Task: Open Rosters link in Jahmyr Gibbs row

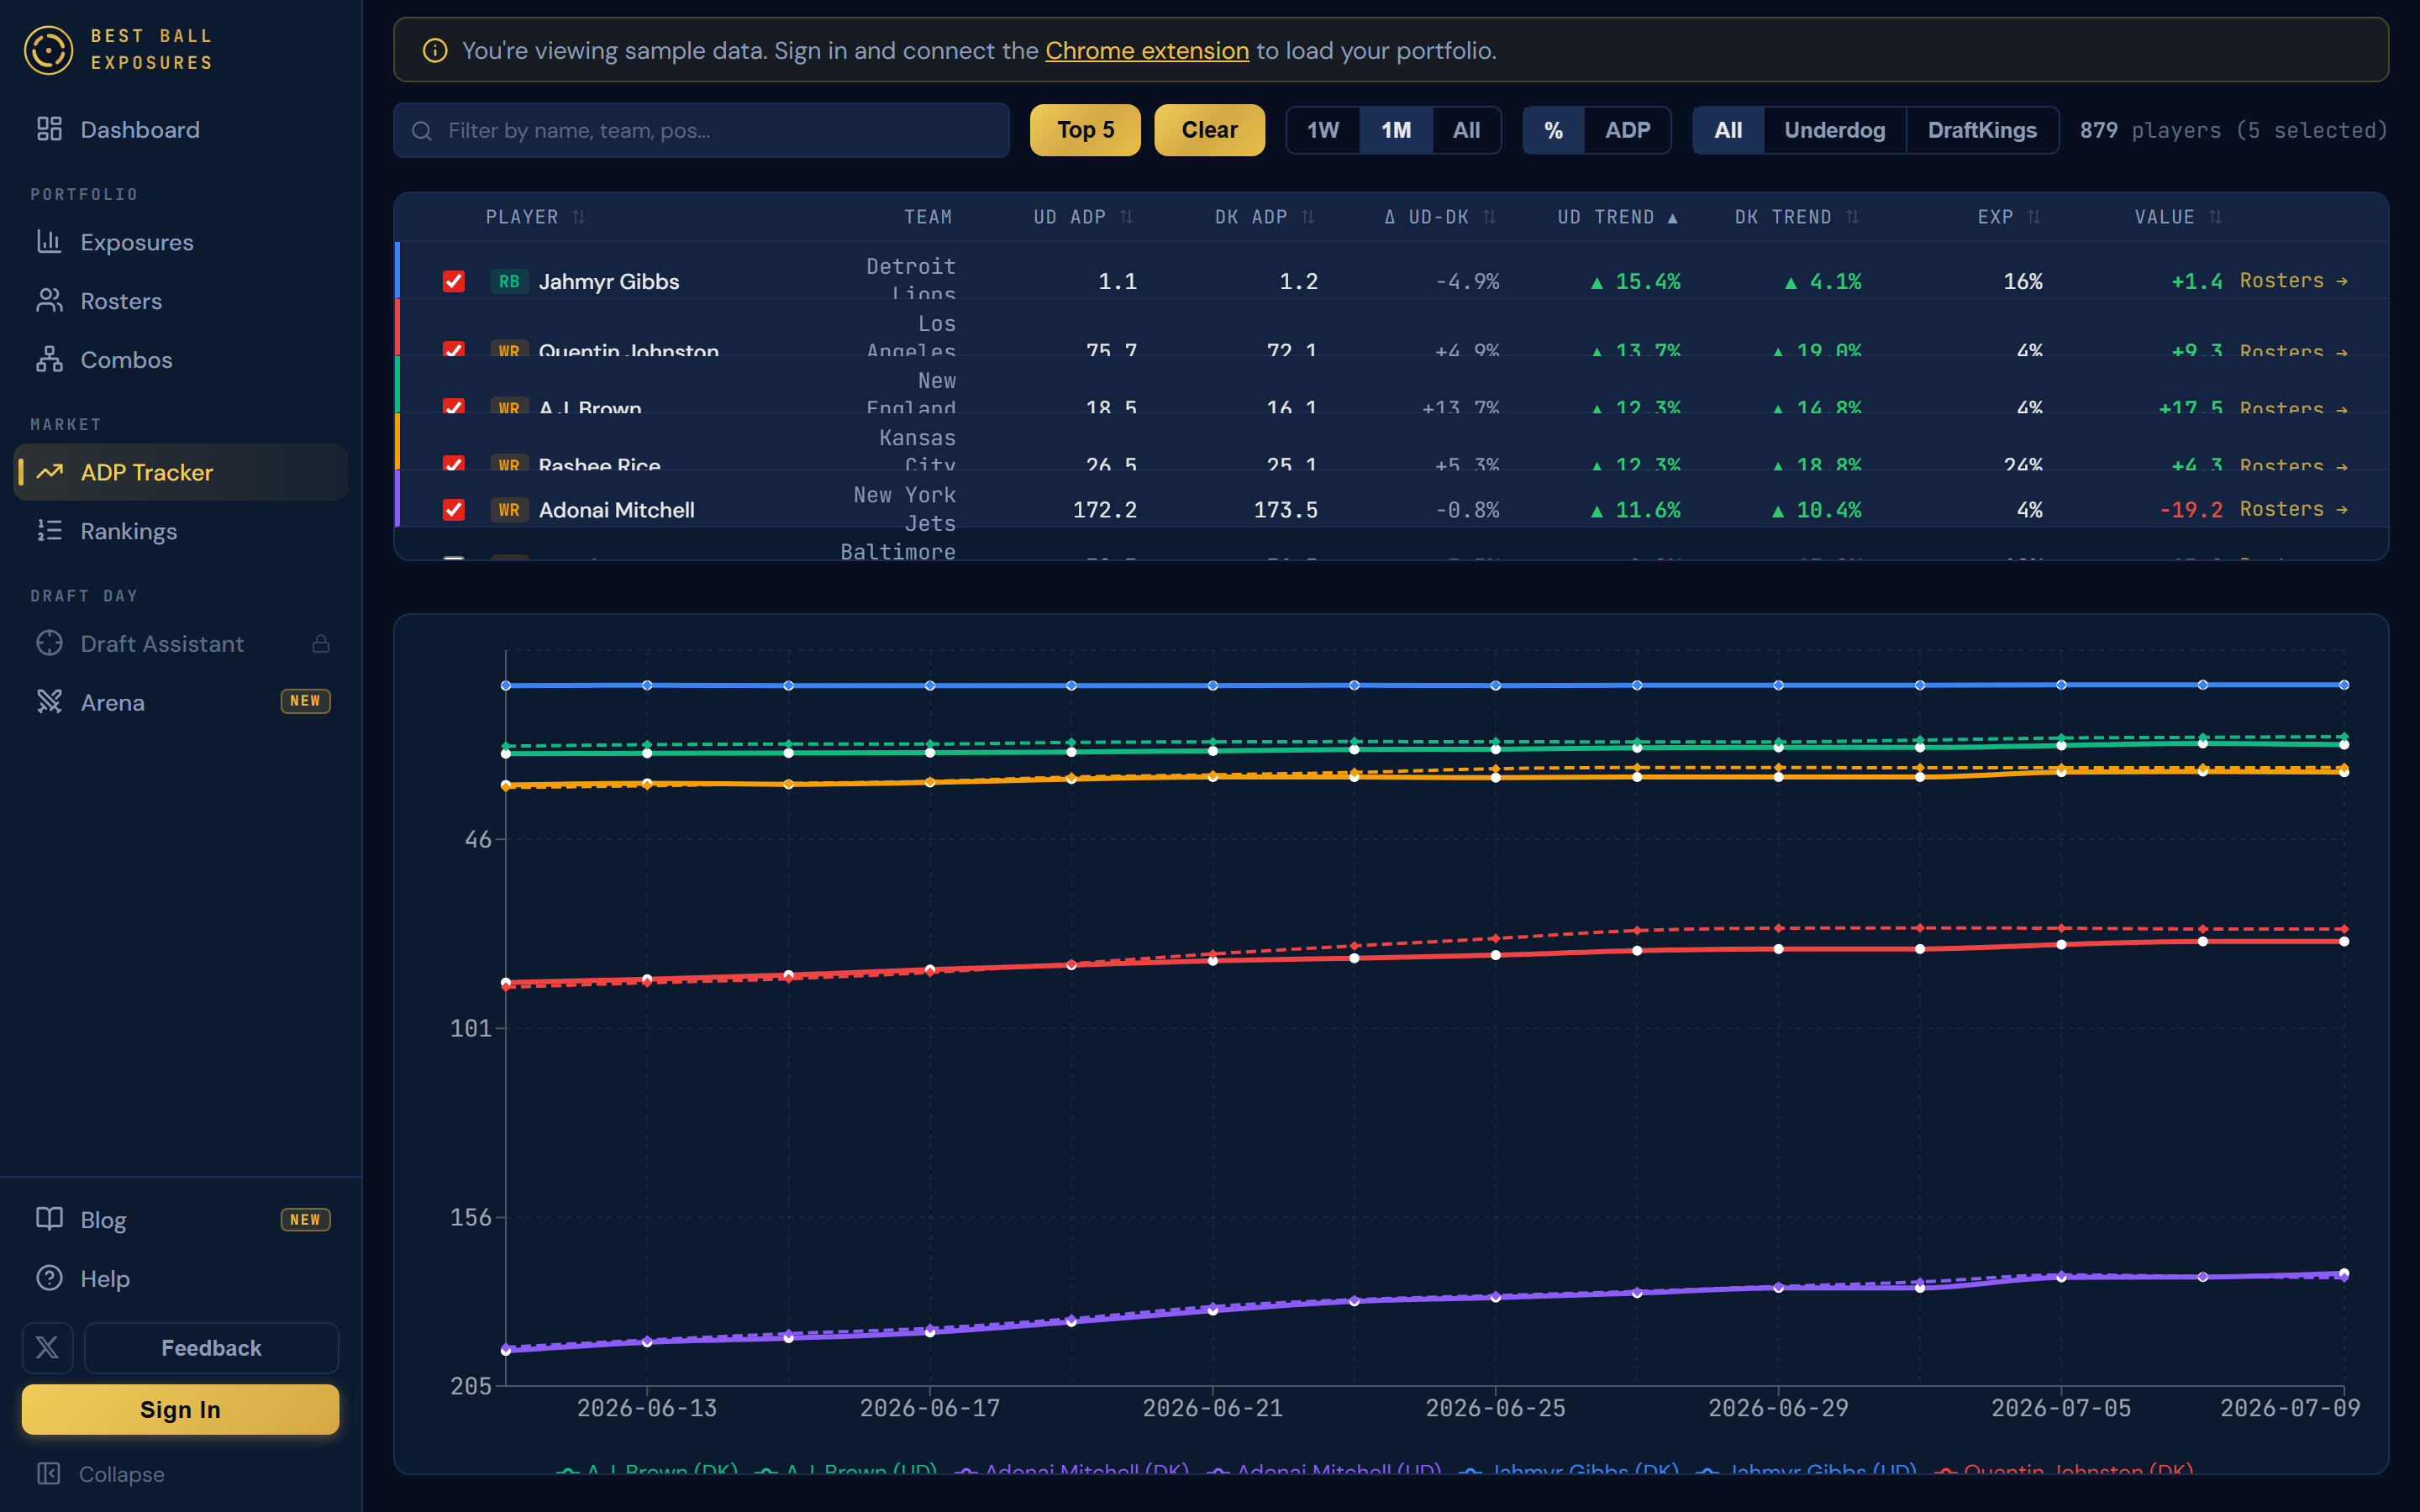Action: (x=2293, y=281)
